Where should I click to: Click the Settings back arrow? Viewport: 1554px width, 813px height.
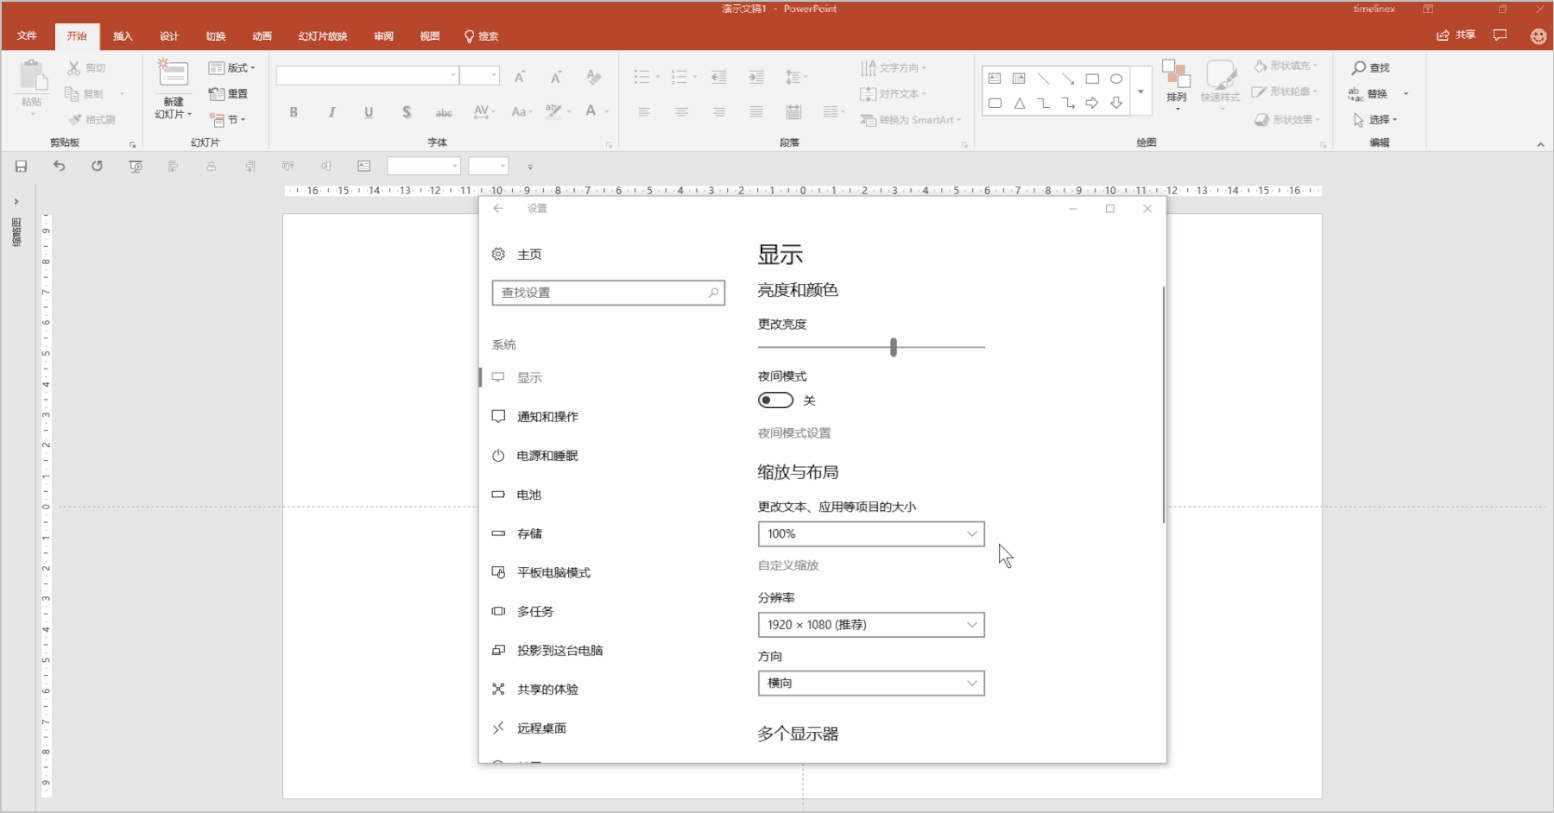coord(498,208)
